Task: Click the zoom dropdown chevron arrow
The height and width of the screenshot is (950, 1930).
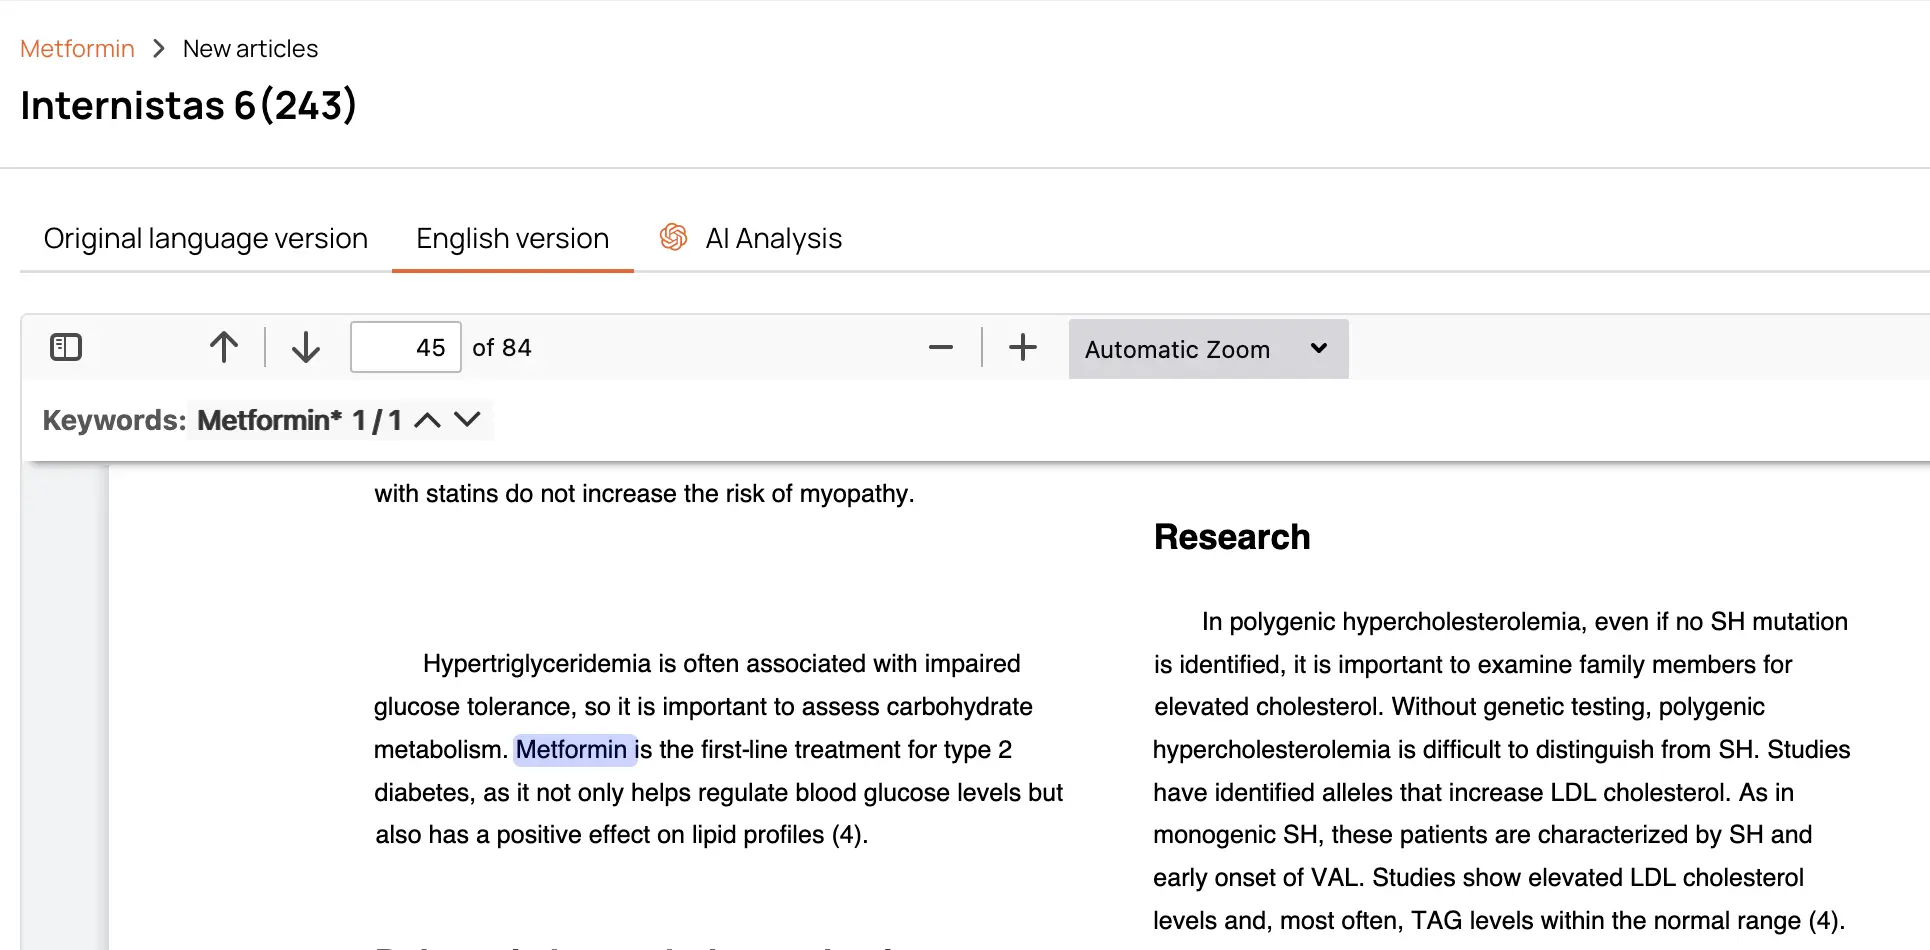Action: (x=1319, y=348)
